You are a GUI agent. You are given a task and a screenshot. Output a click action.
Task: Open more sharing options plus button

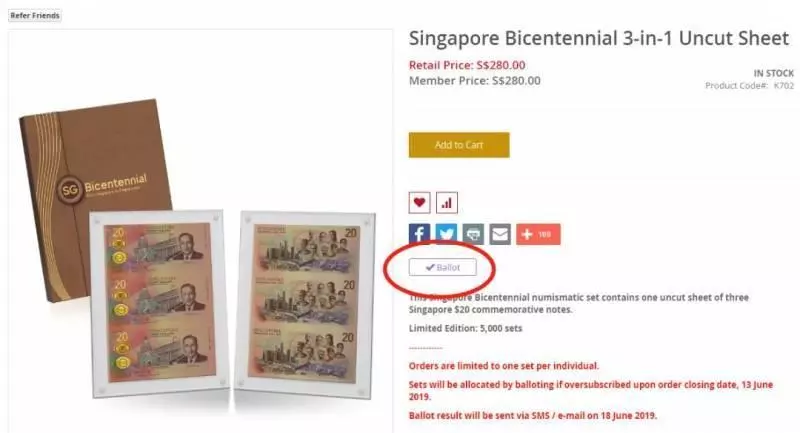[538, 234]
